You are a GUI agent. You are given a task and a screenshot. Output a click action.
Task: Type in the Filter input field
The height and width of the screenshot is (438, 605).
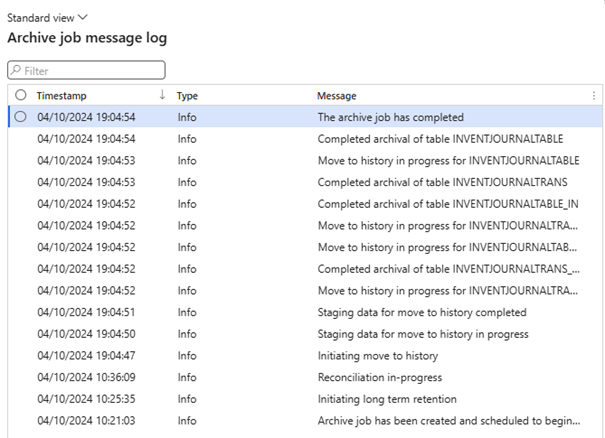click(90, 71)
